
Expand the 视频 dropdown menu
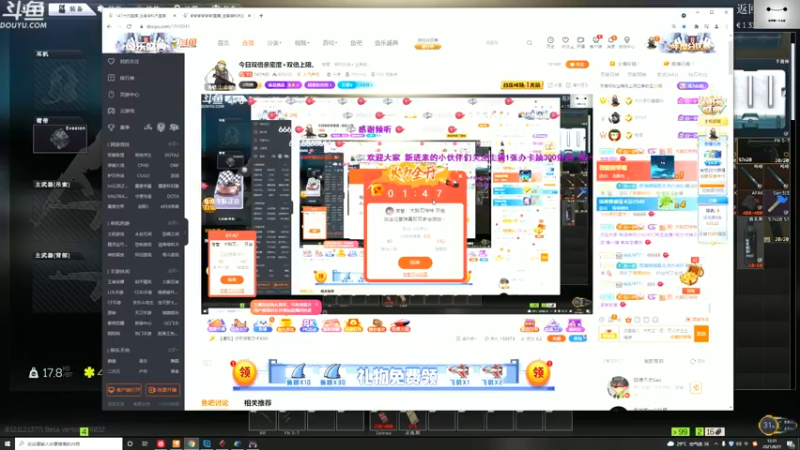[302, 43]
